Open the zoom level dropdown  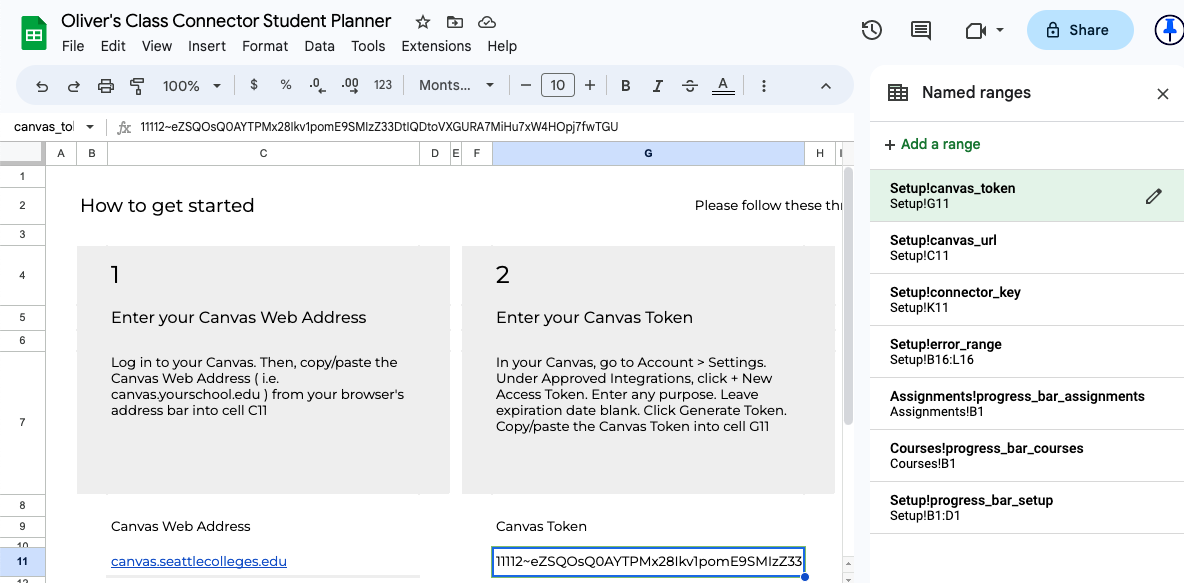pyautogui.click(x=192, y=86)
